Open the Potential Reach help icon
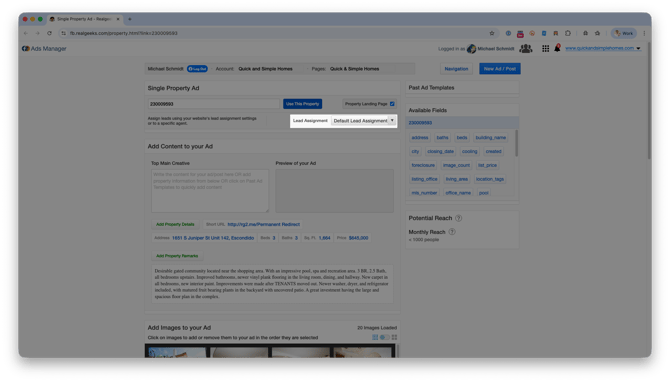 [458, 218]
